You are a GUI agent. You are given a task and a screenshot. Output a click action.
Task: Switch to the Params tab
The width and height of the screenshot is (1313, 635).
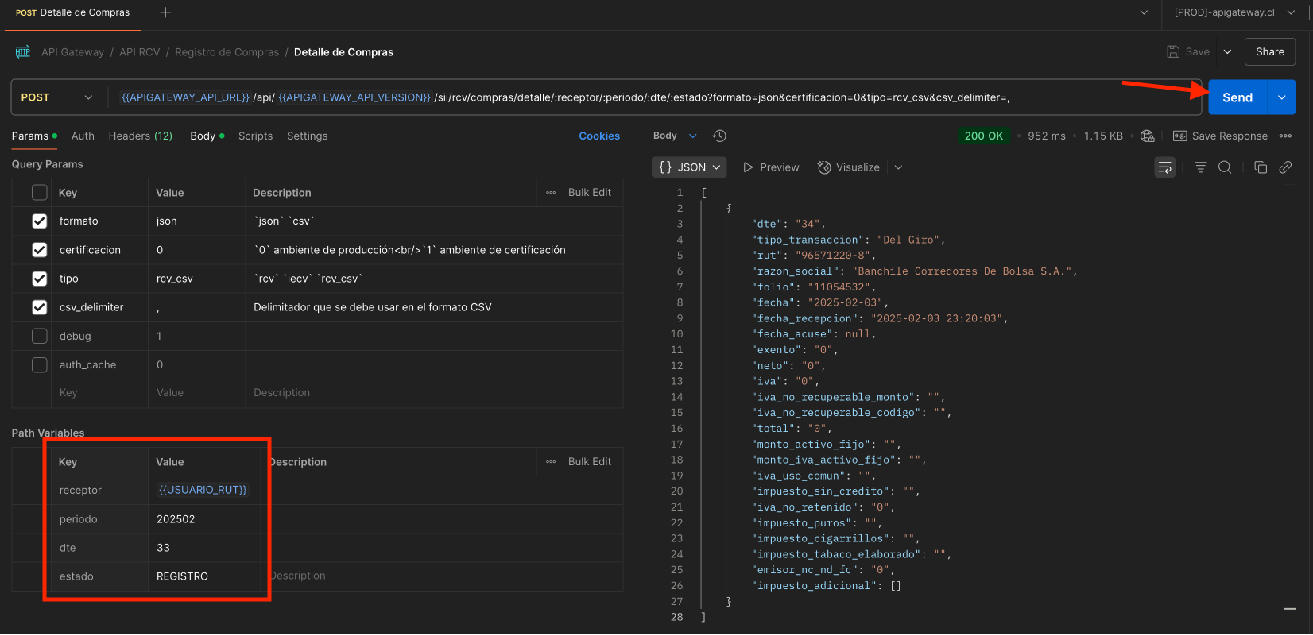33,136
